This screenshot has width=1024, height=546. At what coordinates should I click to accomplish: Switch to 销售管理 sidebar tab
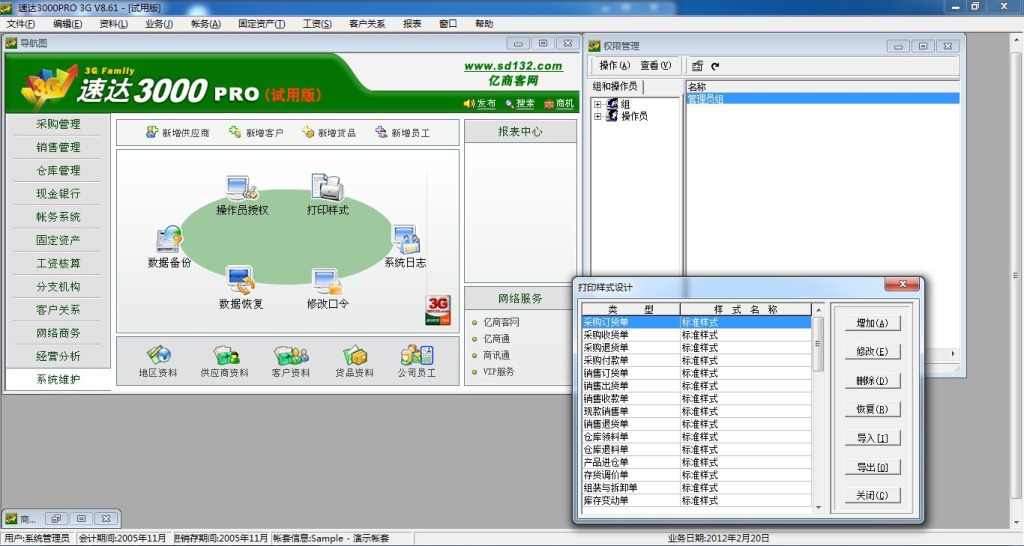point(57,147)
